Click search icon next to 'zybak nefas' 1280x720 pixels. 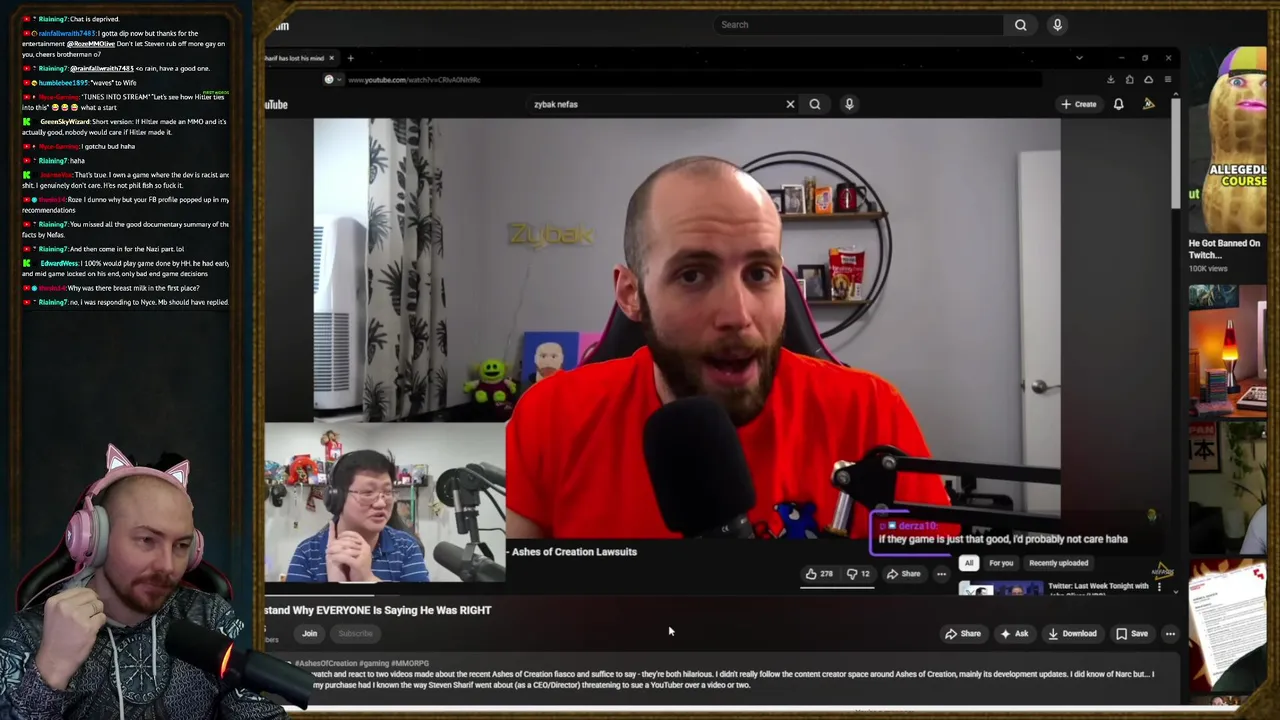[x=815, y=104]
